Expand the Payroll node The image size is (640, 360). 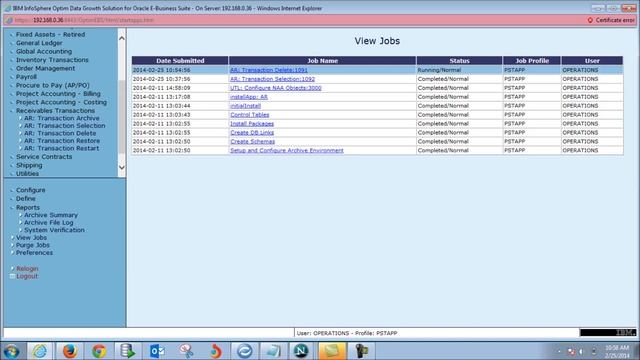(x=26, y=77)
